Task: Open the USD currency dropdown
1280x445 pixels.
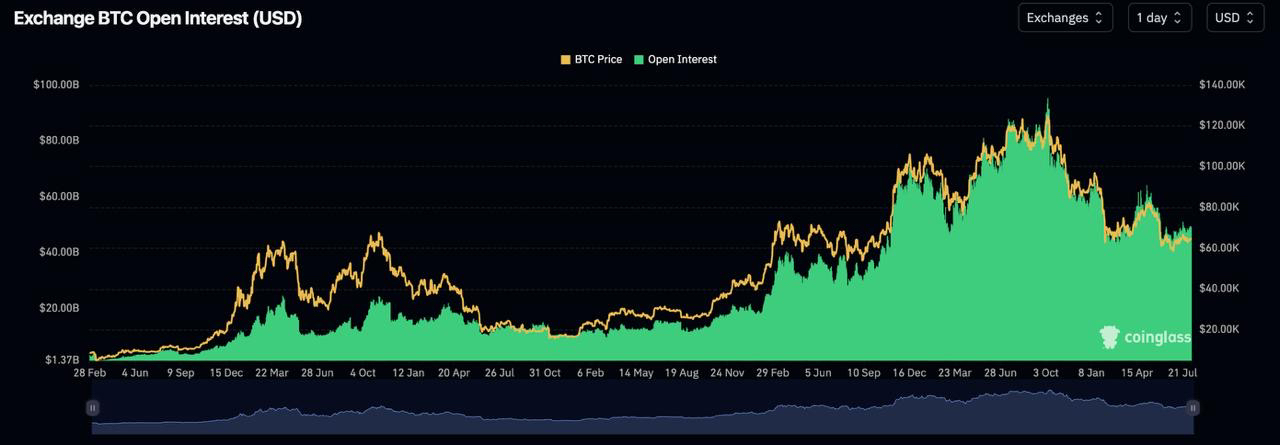Action: 1235,17
